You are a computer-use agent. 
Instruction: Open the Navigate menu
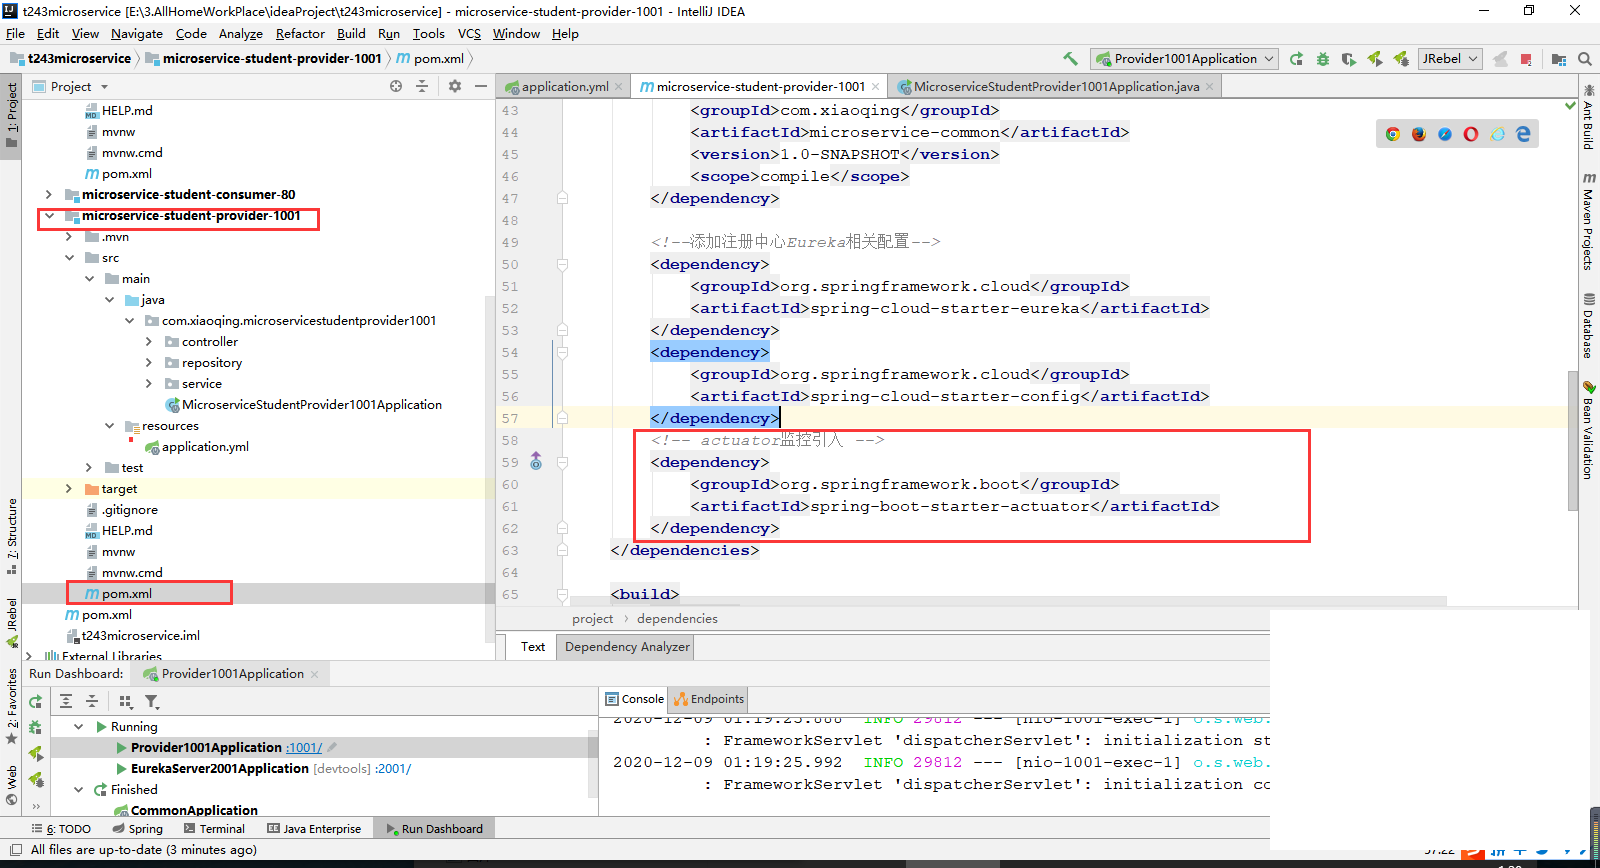coord(137,34)
